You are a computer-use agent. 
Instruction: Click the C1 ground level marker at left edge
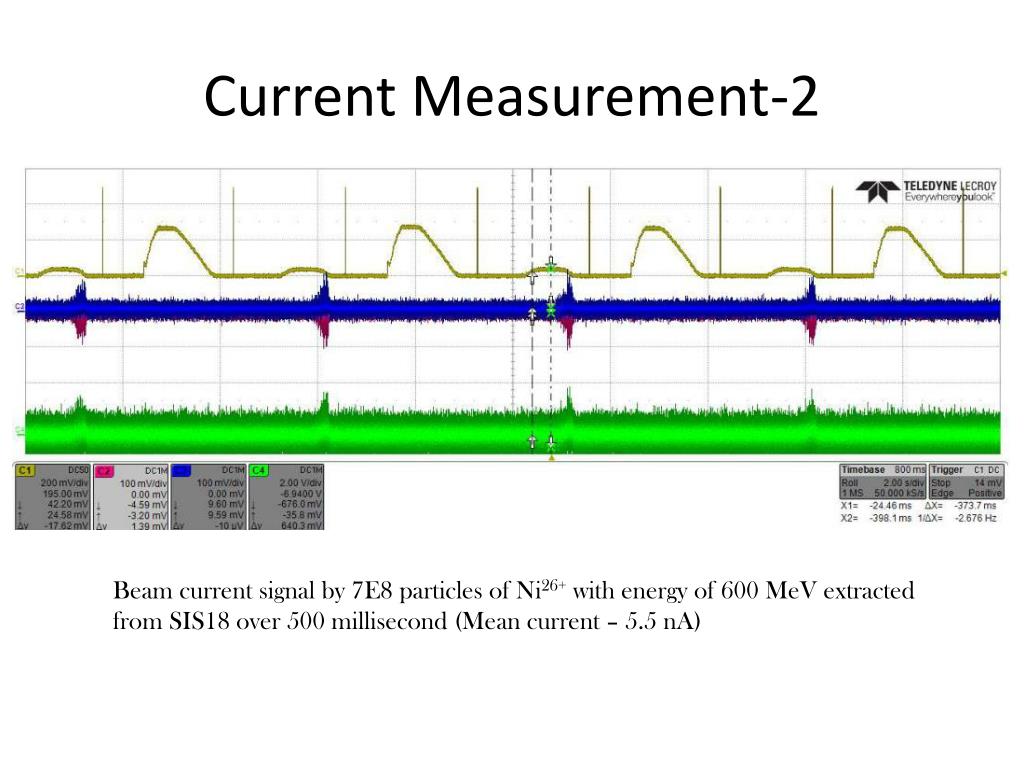pyautogui.click(x=20, y=271)
